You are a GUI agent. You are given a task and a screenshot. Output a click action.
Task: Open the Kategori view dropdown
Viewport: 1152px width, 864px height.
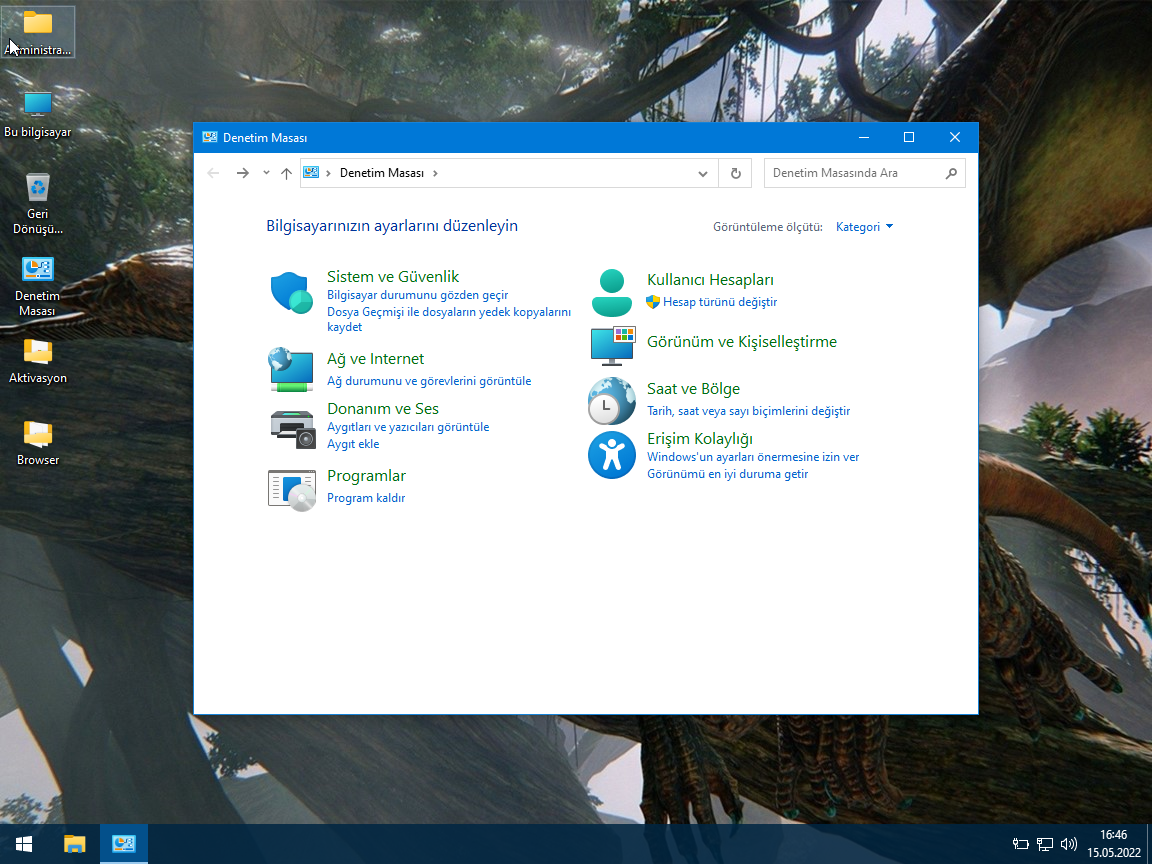[x=864, y=227]
